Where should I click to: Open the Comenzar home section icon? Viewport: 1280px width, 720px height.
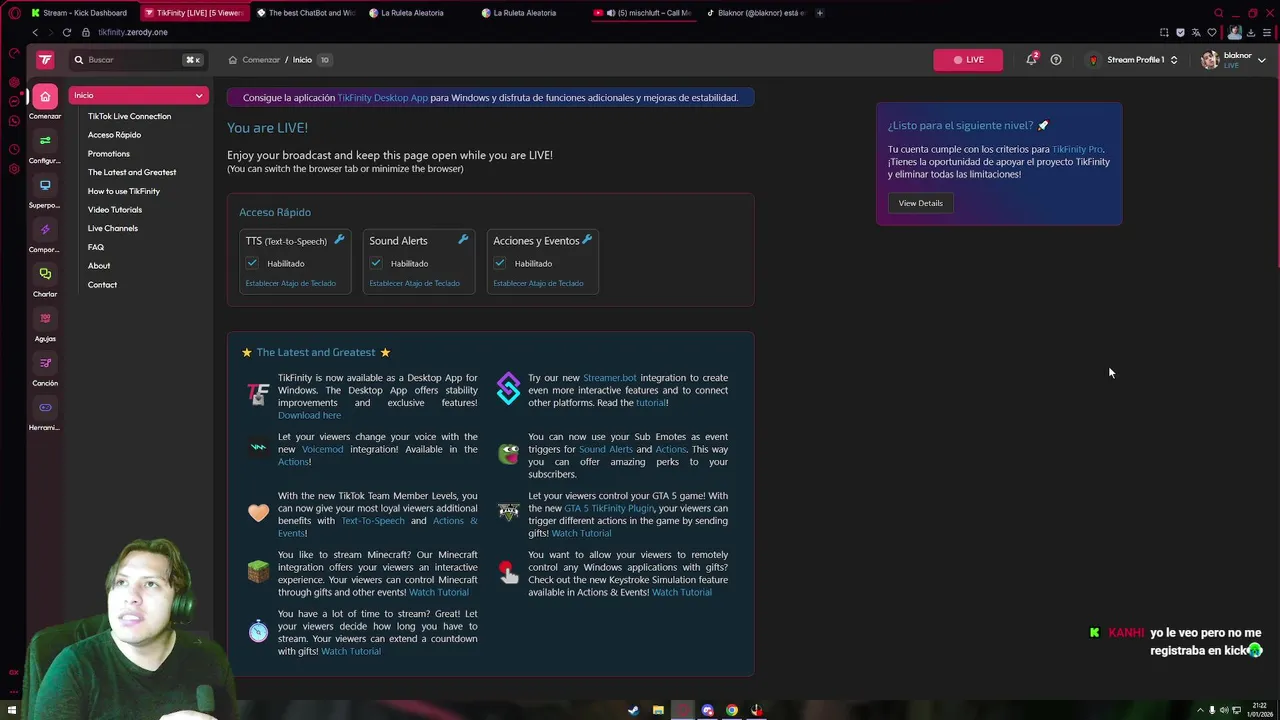coord(45,97)
